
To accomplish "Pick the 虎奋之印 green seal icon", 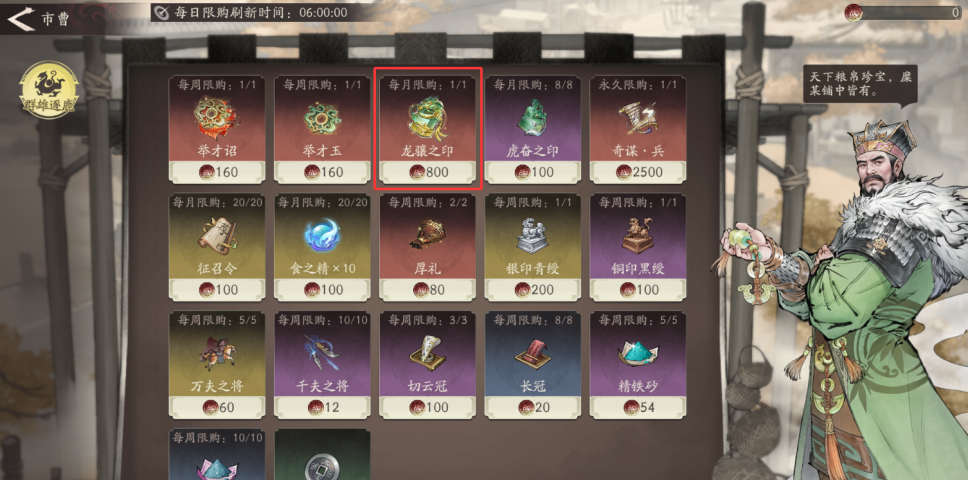I will (x=533, y=118).
